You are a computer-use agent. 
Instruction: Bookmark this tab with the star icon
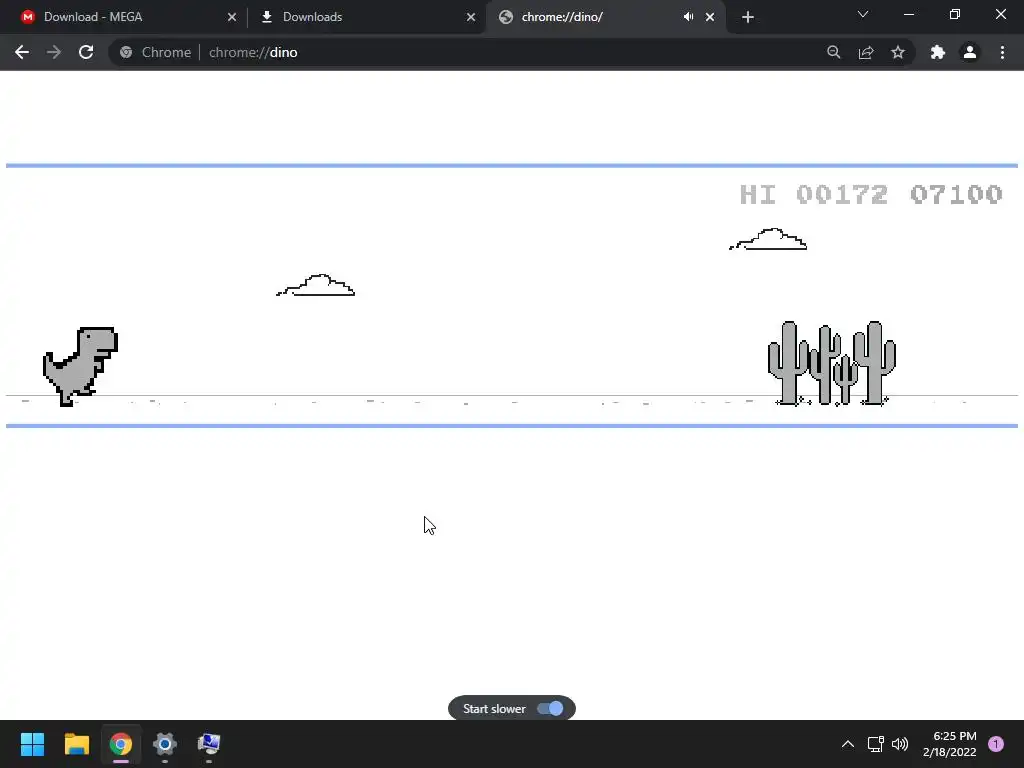[x=898, y=52]
